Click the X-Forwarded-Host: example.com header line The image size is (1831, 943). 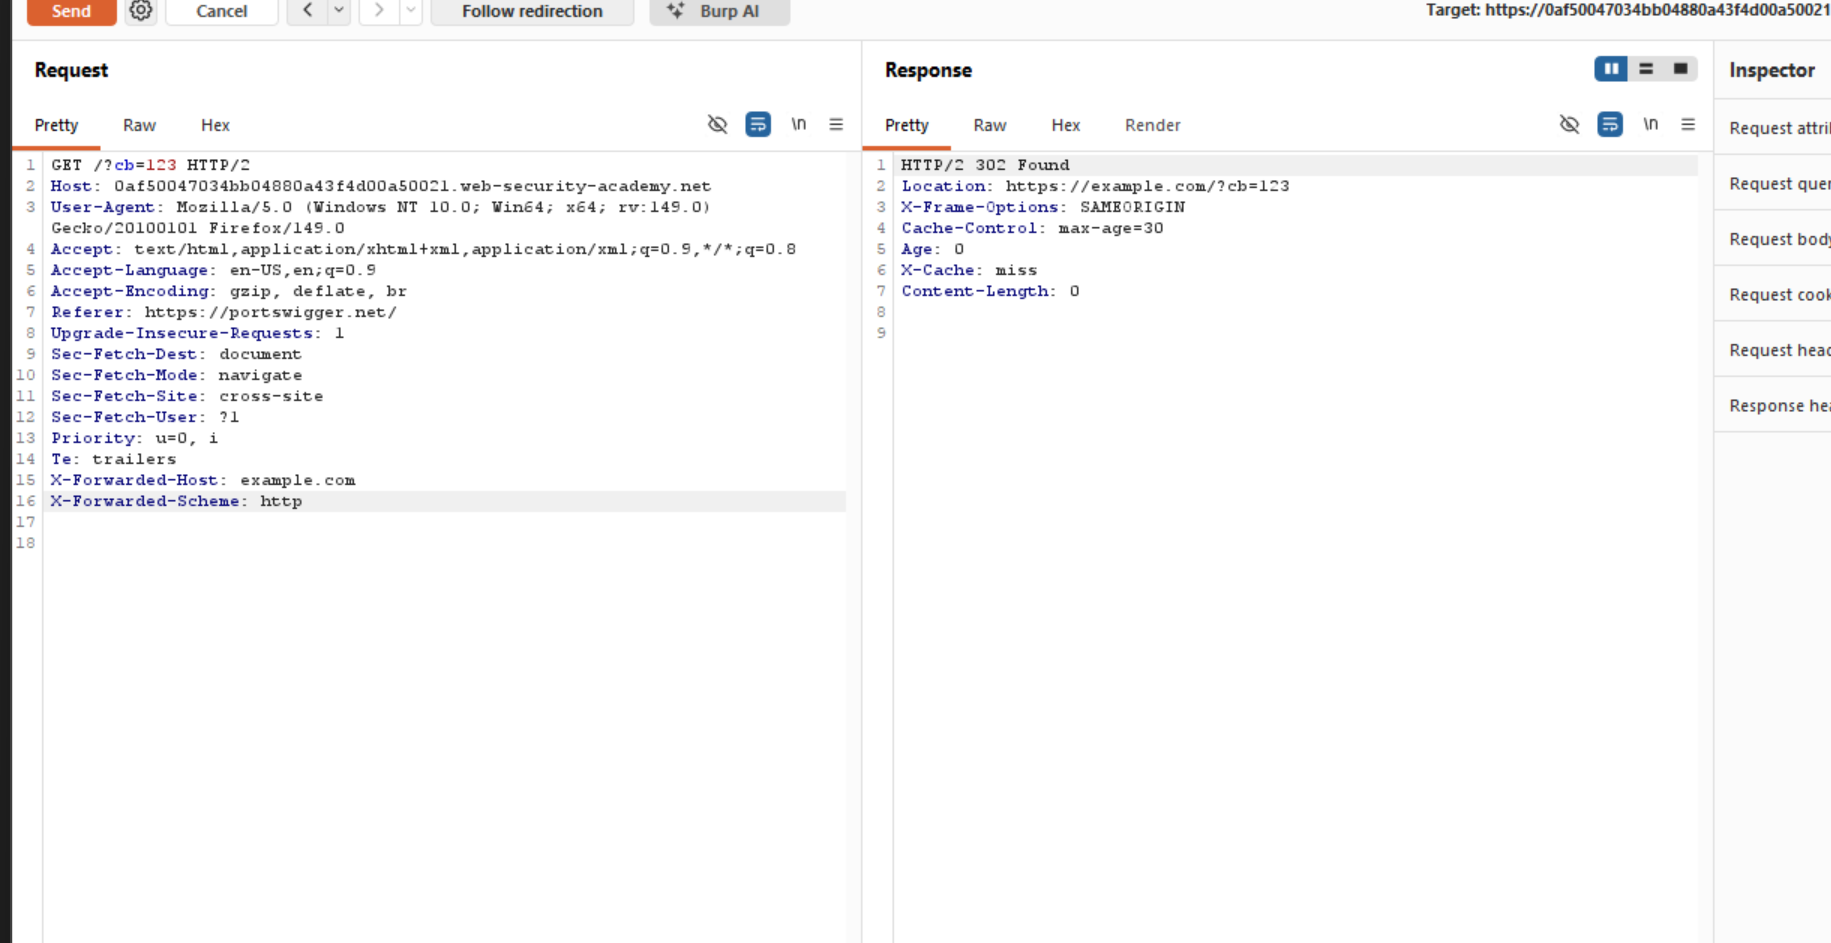203,480
